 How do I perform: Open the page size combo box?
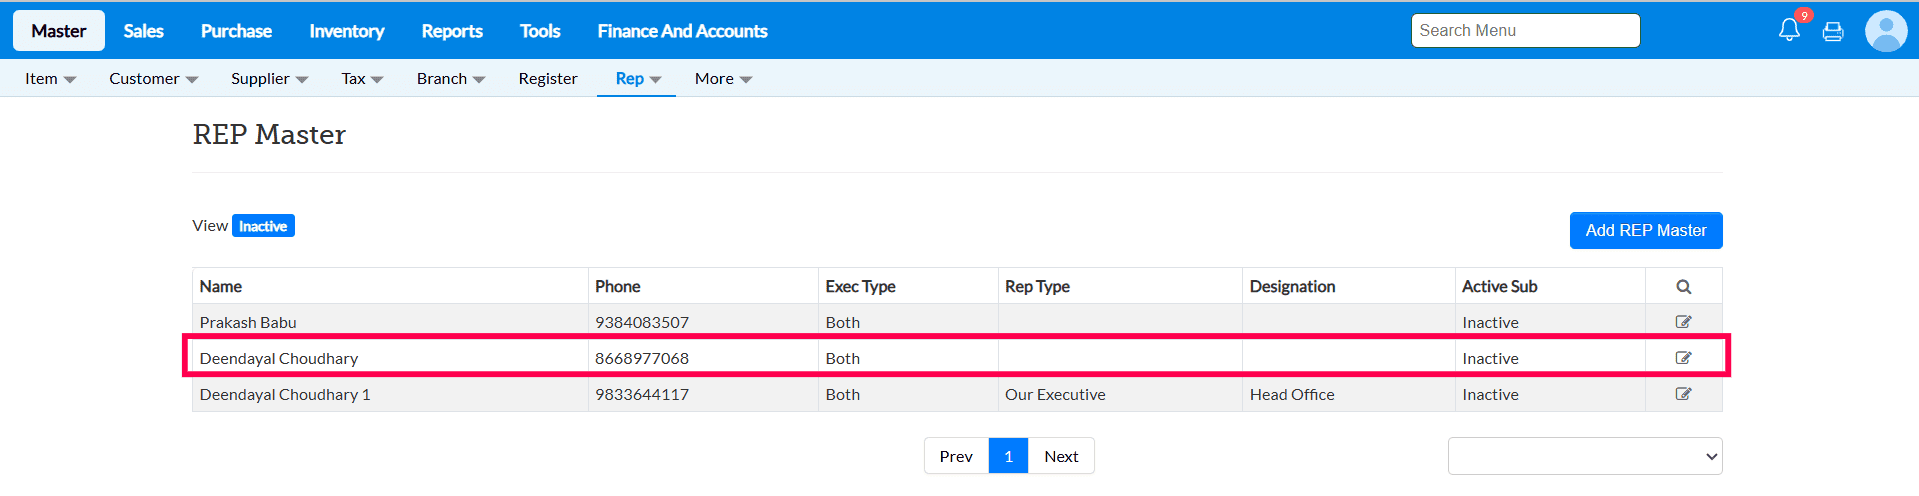[x=1585, y=456]
